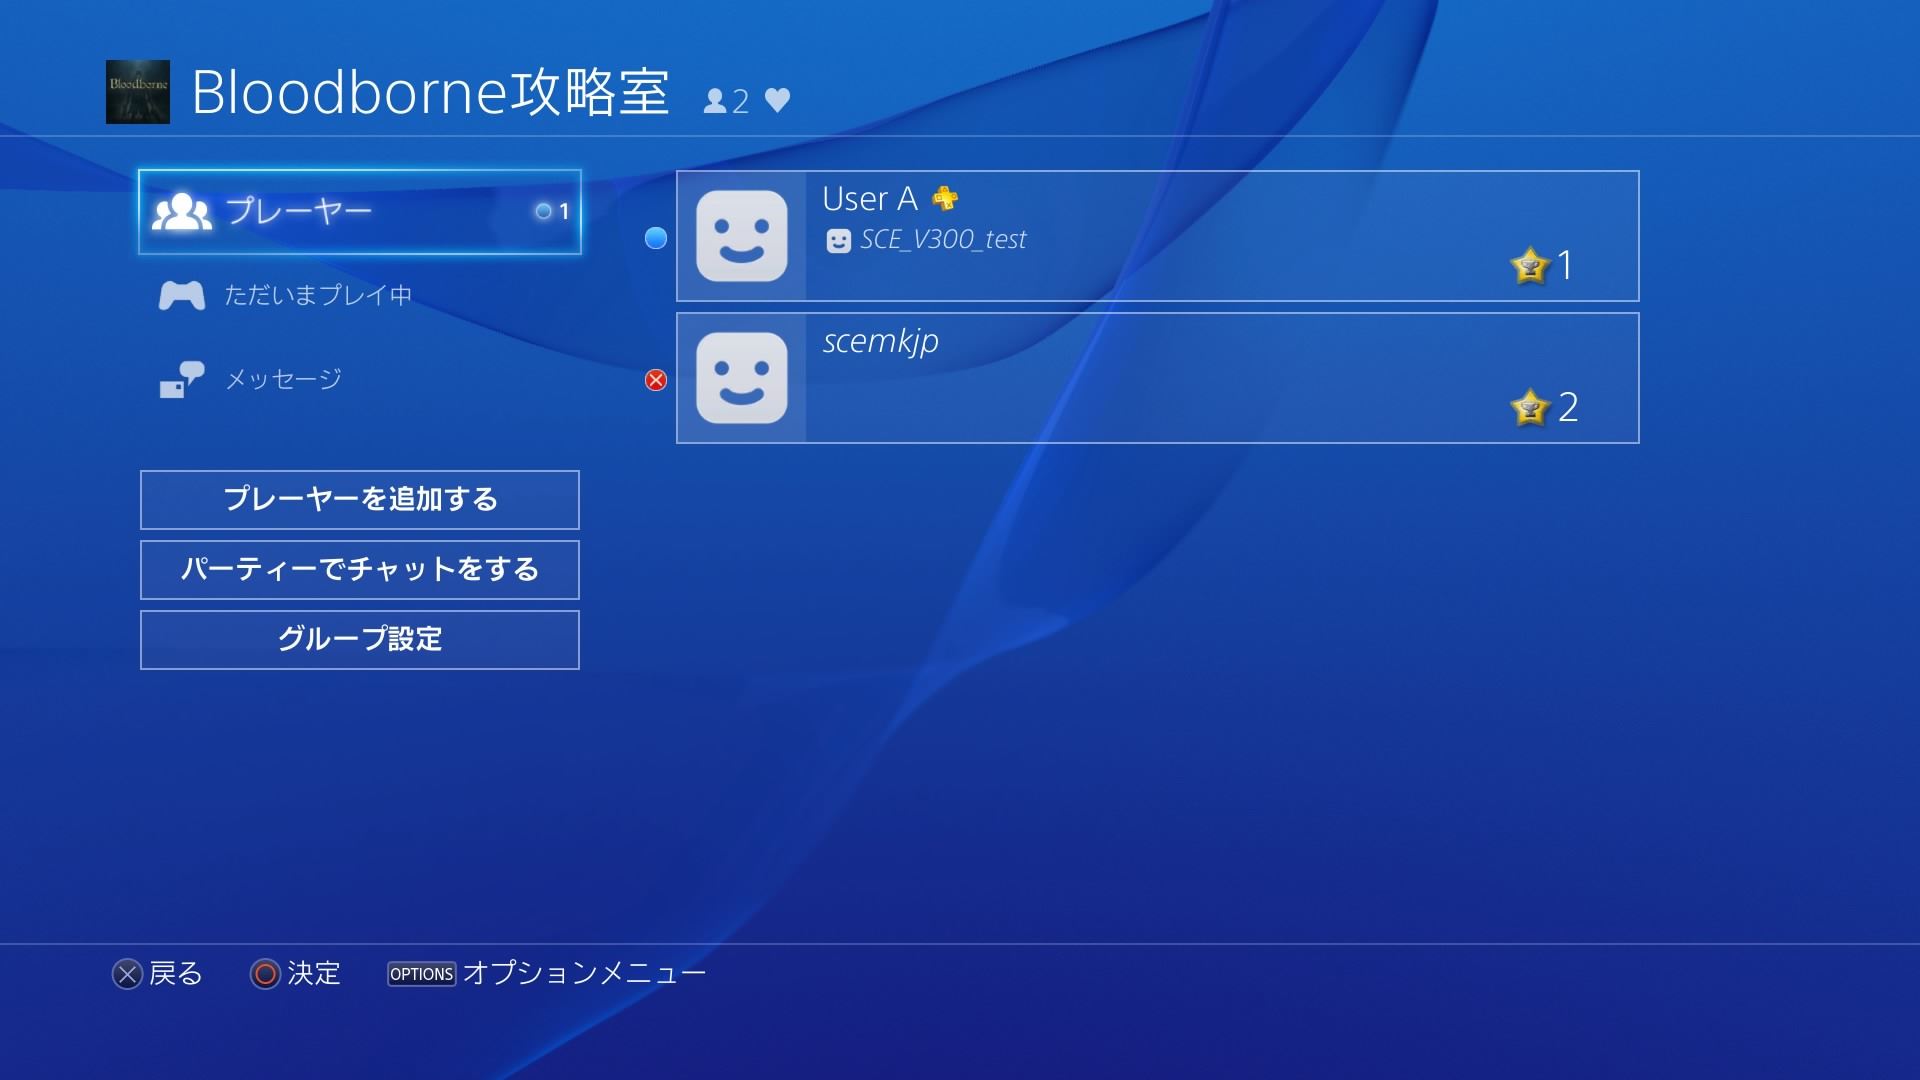
Task: Open the Bloodborne community thumbnail image
Action: tap(138, 92)
